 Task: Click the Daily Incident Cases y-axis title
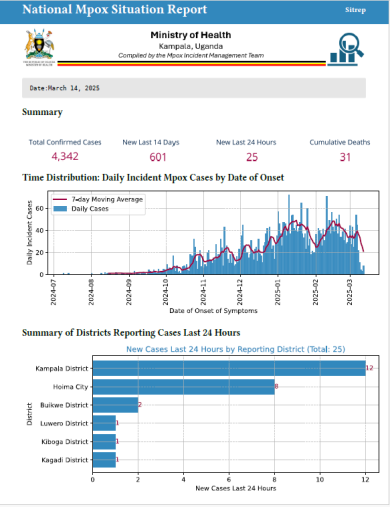coord(29,233)
